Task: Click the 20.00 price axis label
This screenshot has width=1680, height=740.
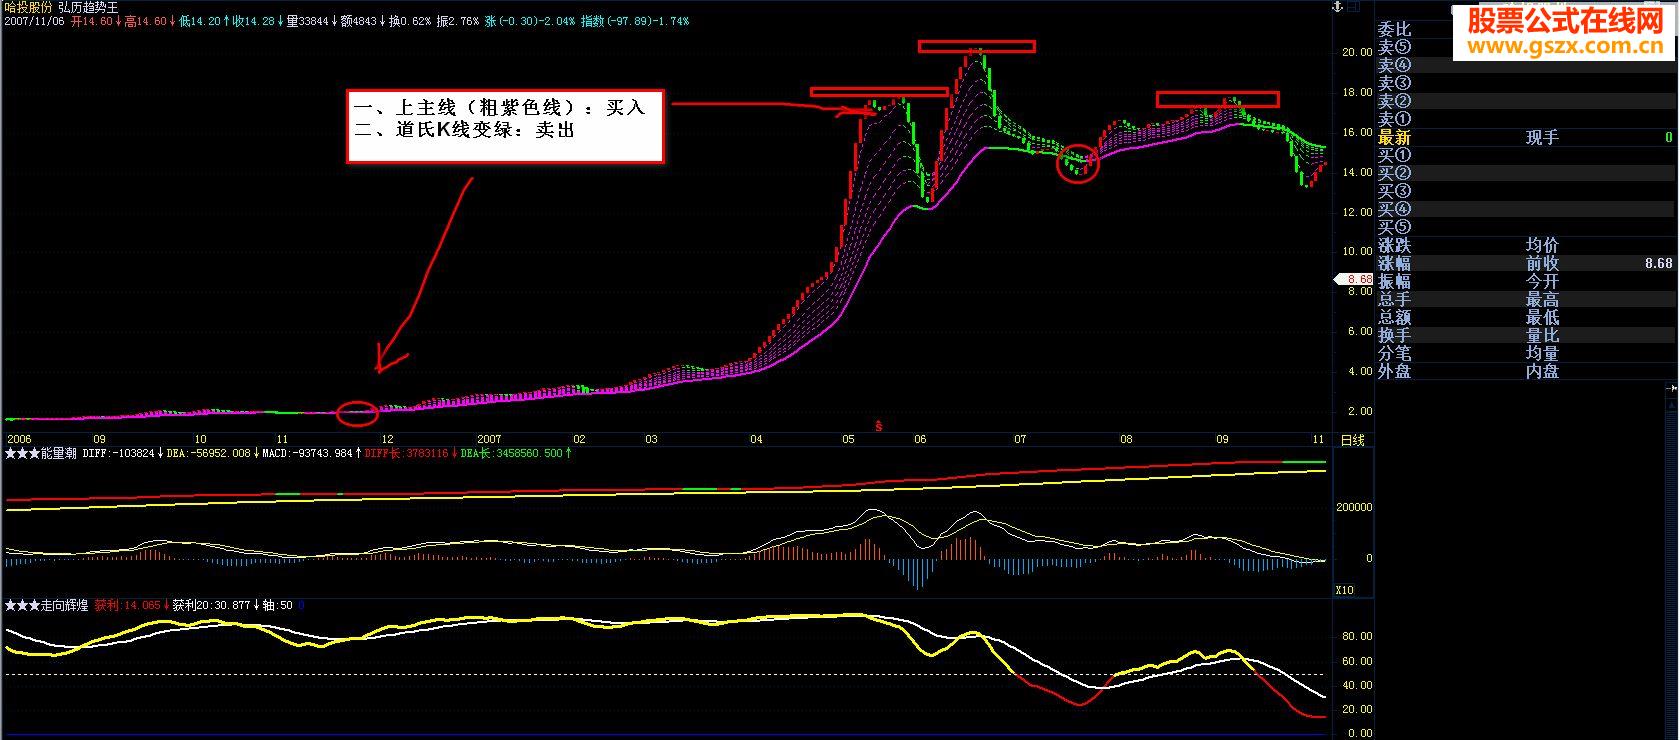Action: (x=1357, y=52)
